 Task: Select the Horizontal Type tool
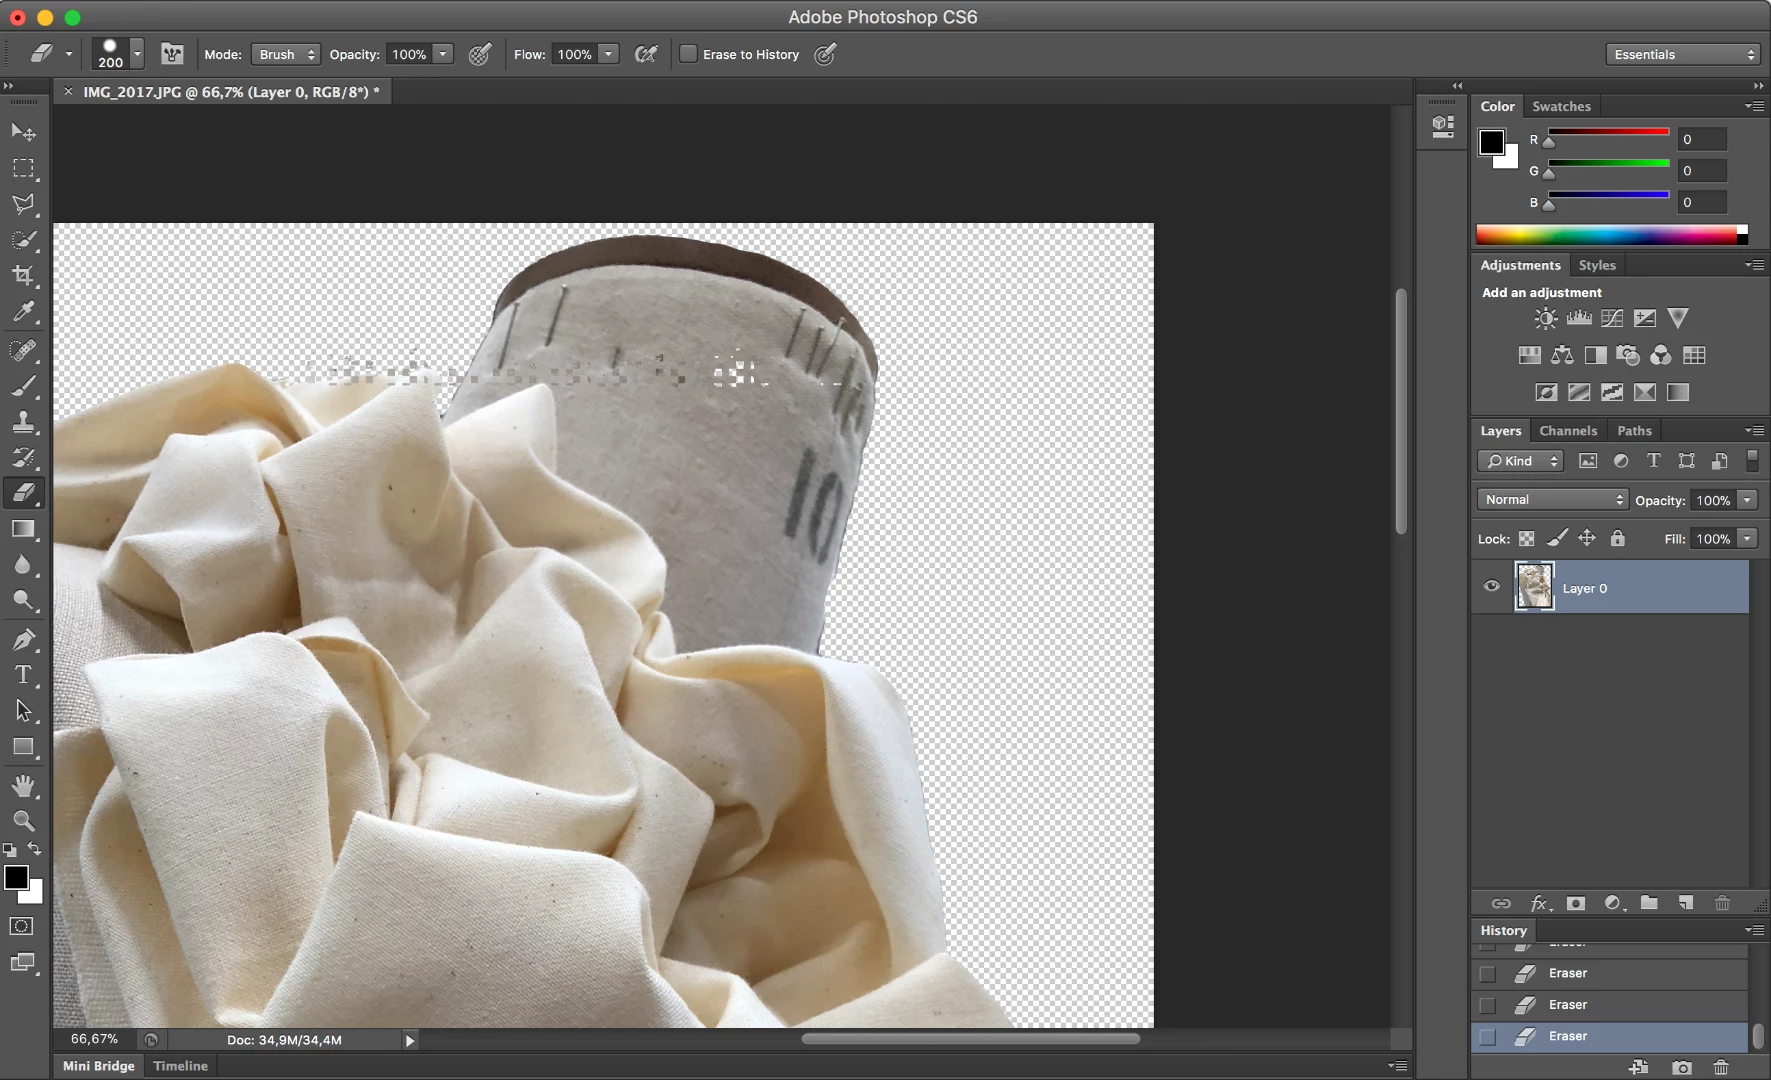pyautogui.click(x=23, y=675)
